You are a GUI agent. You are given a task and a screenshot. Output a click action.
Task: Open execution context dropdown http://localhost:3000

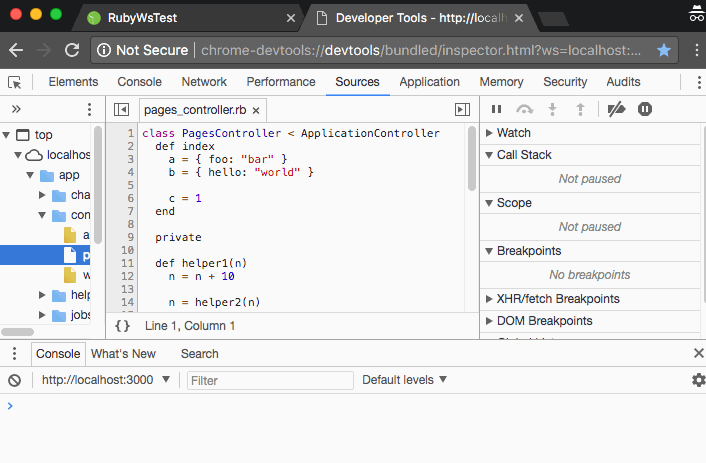106,380
